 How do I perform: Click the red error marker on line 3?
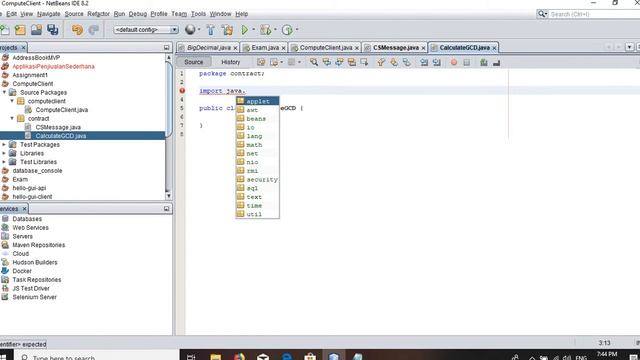[x=182, y=91]
